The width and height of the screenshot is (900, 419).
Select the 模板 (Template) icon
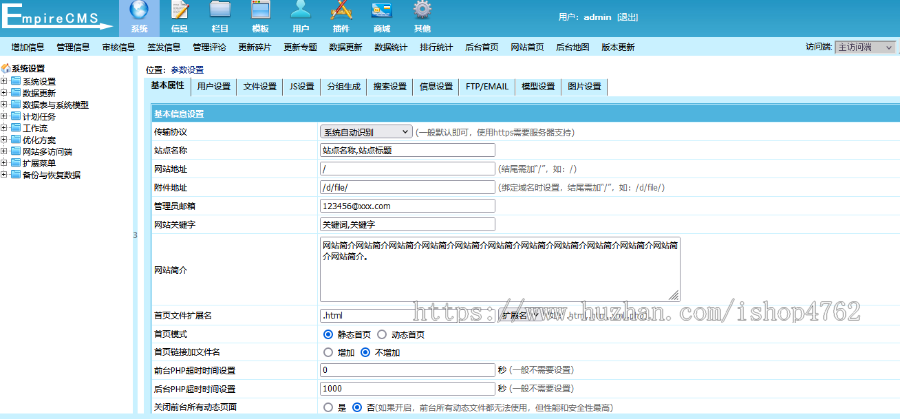click(x=260, y=14)
